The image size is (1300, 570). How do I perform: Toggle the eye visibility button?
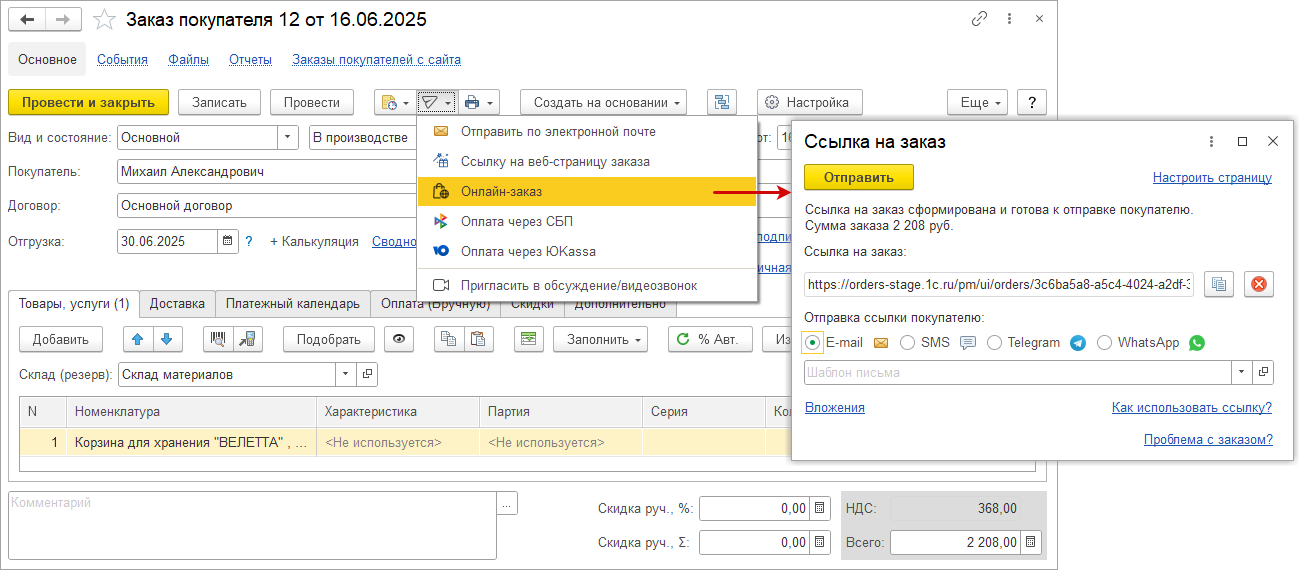tap(400, 339)
